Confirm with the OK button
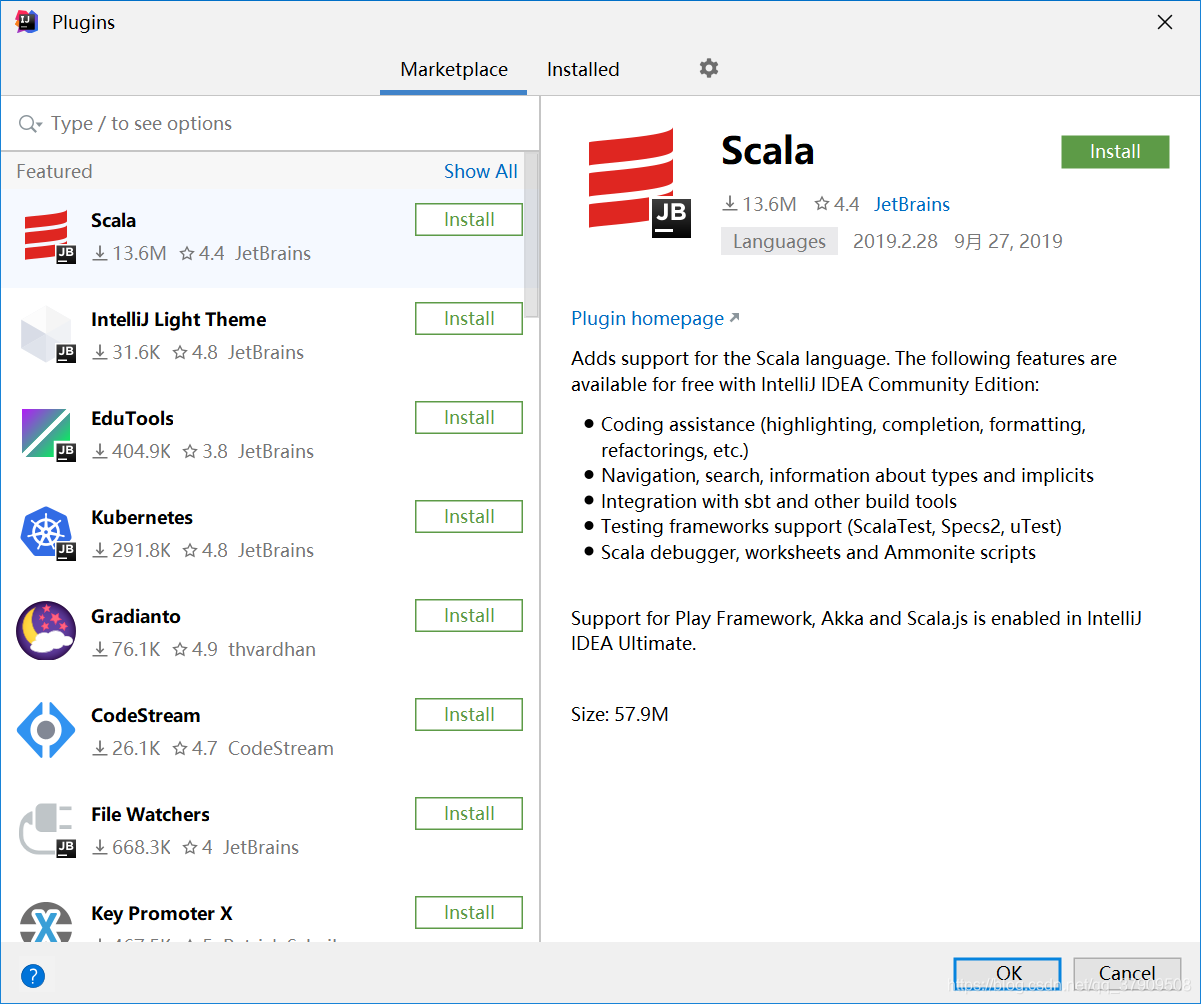The image size is (1201, 1004). coord(1008,973)
